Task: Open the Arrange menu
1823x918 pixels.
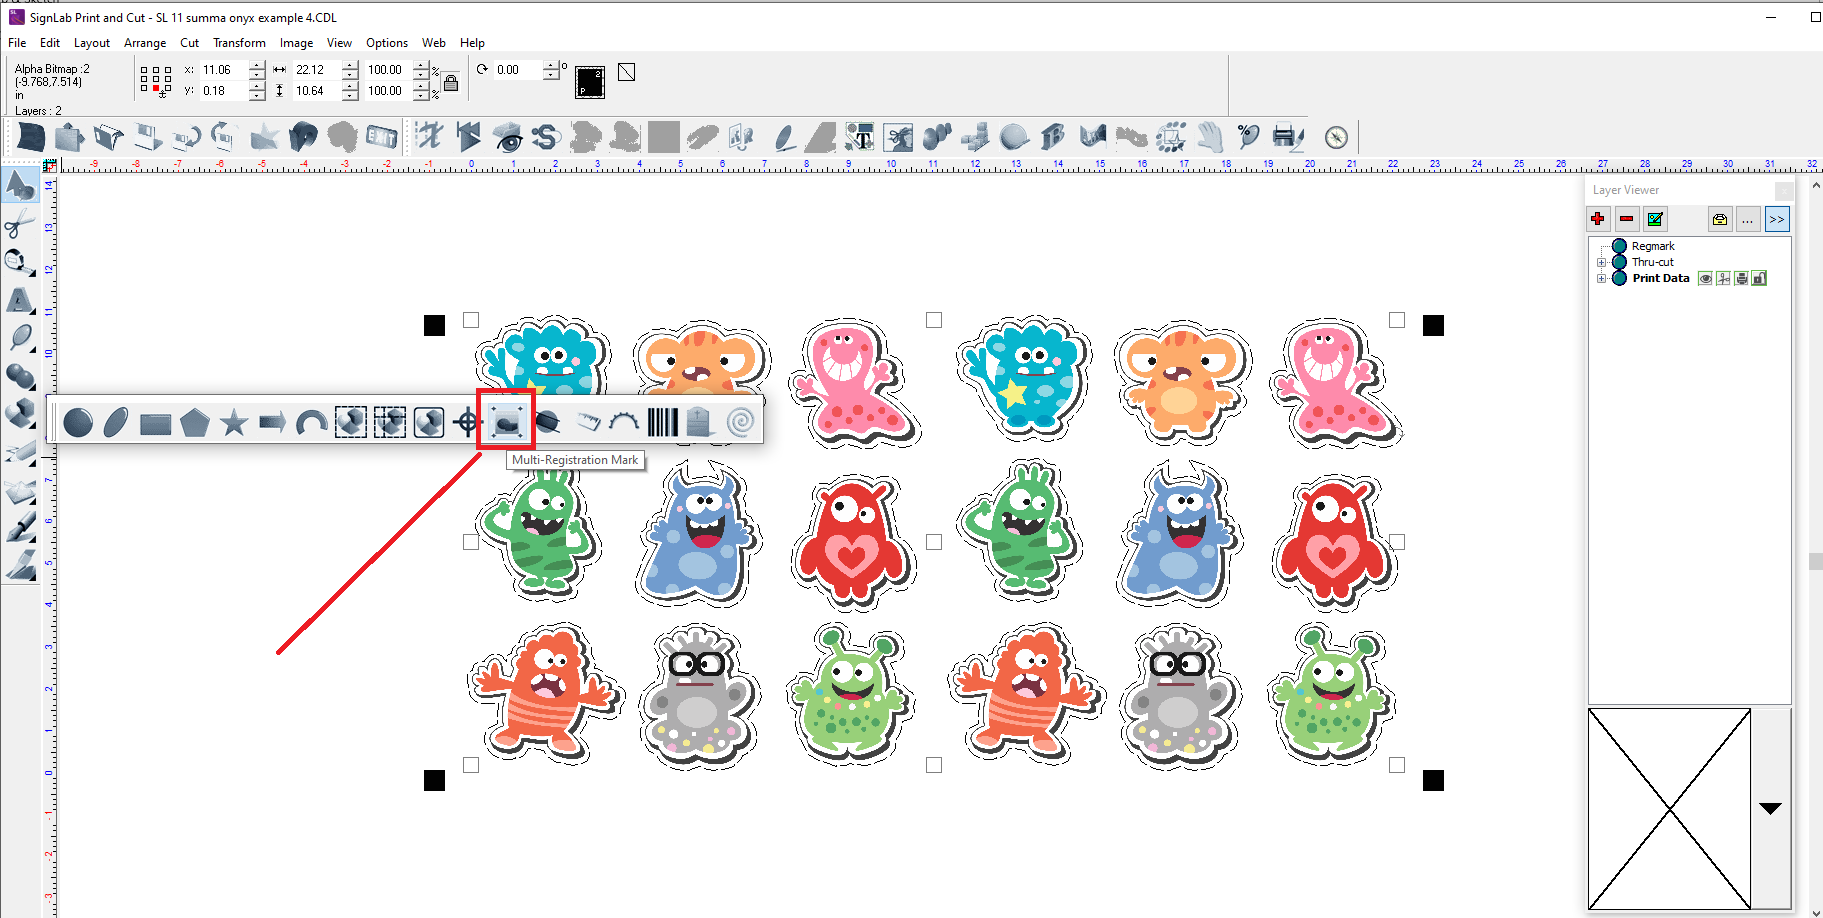Action: tap(145, 43)
